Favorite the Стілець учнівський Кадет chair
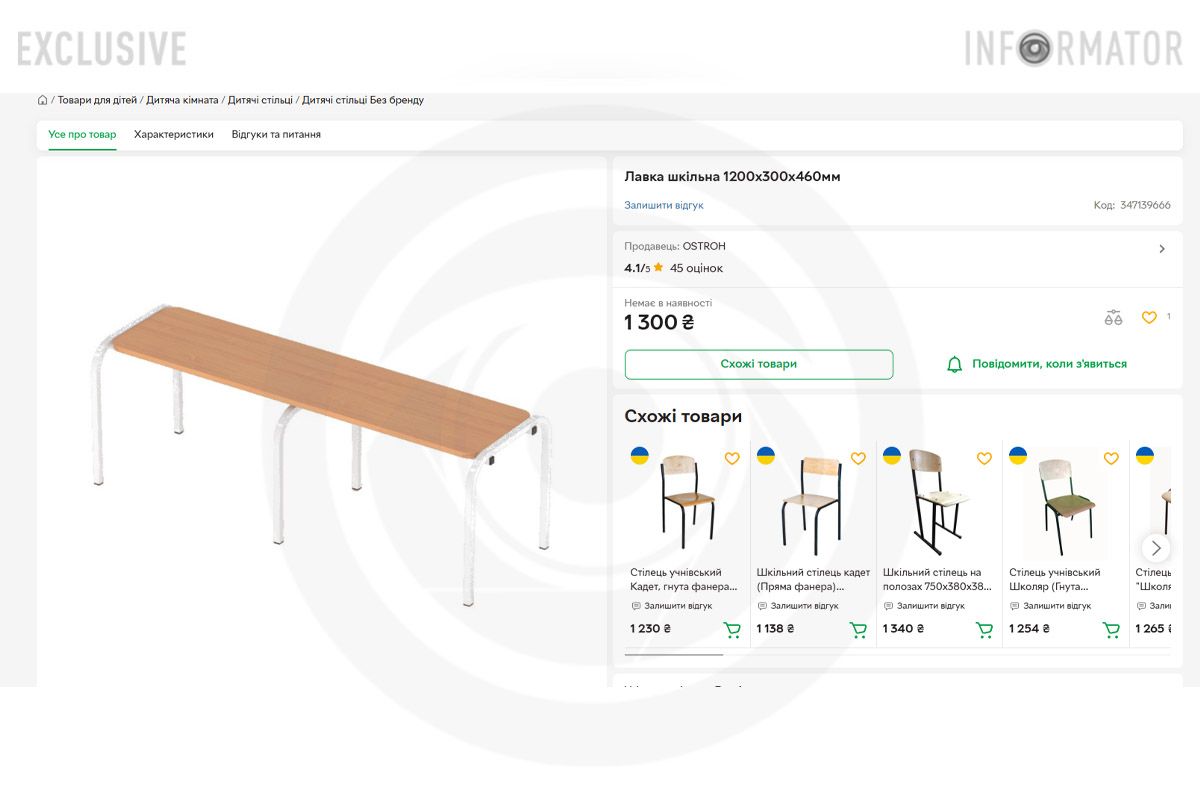 [732, 459]
